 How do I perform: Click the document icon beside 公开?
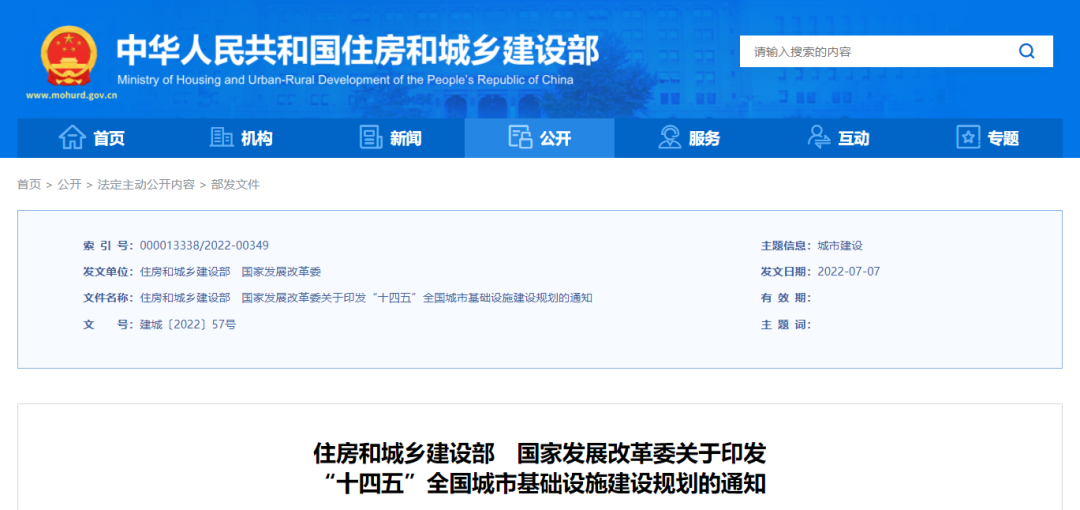point(520,138)
